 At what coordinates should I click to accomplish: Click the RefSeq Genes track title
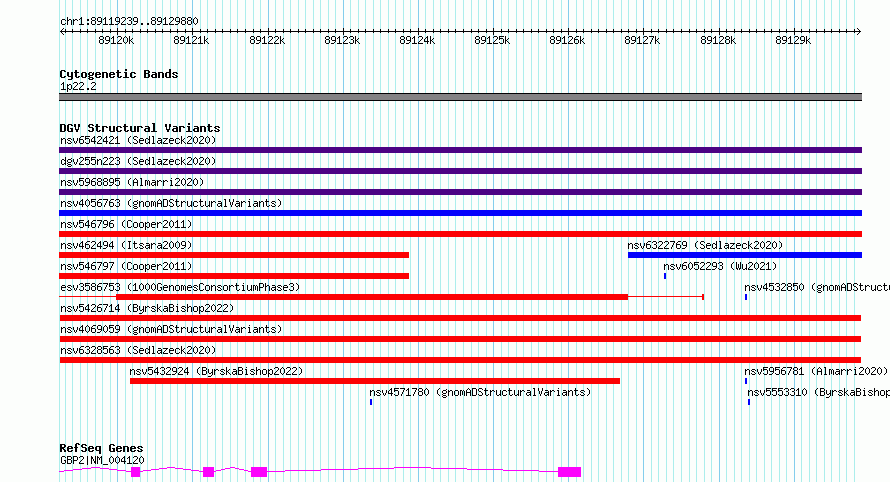(x=101, y=448)
